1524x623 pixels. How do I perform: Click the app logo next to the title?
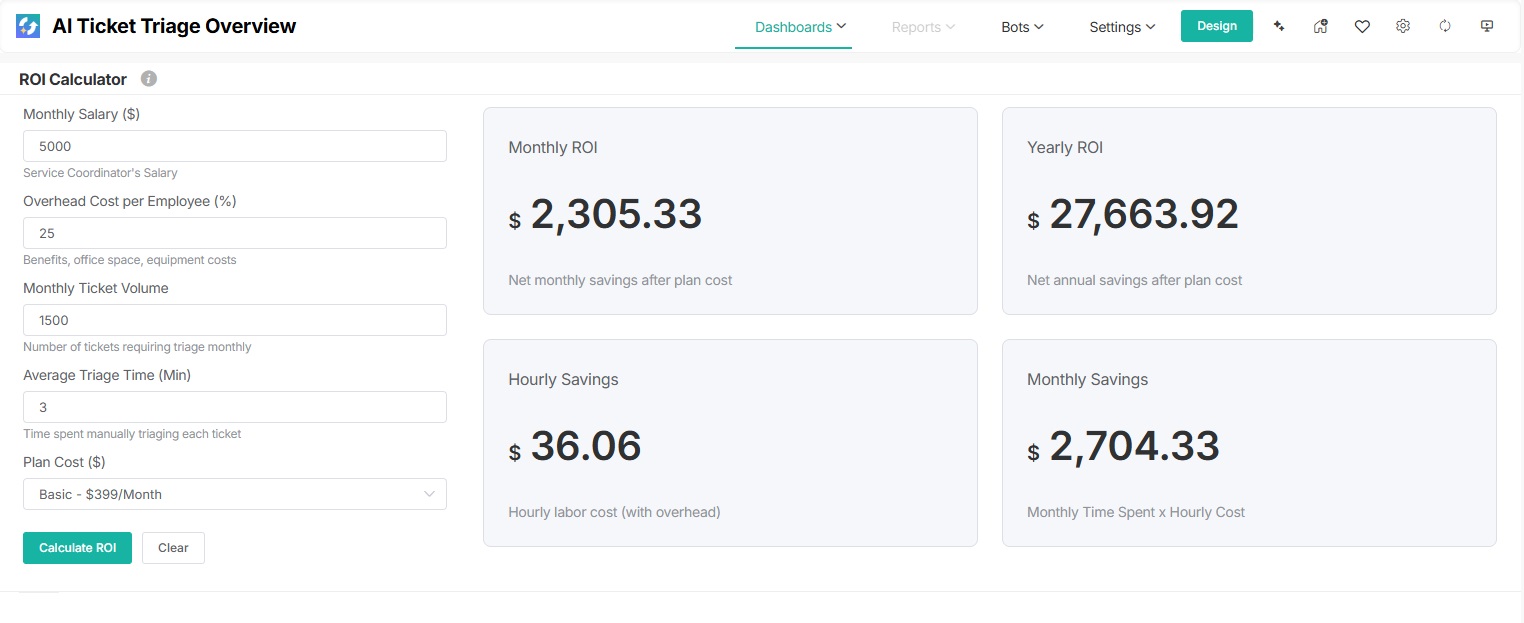(28, 27)
